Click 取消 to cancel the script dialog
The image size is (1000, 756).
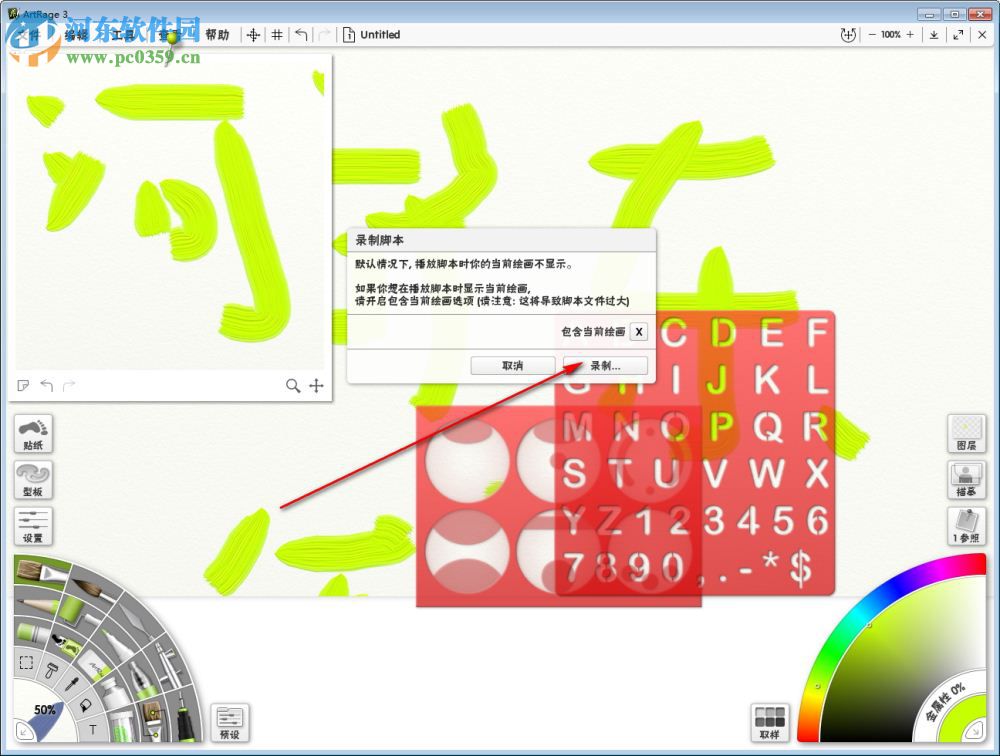(x=513, y=365)
